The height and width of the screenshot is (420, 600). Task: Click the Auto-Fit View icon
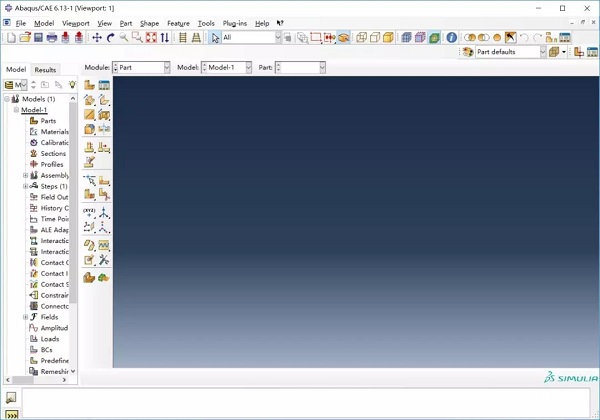(x=151, y=38)
